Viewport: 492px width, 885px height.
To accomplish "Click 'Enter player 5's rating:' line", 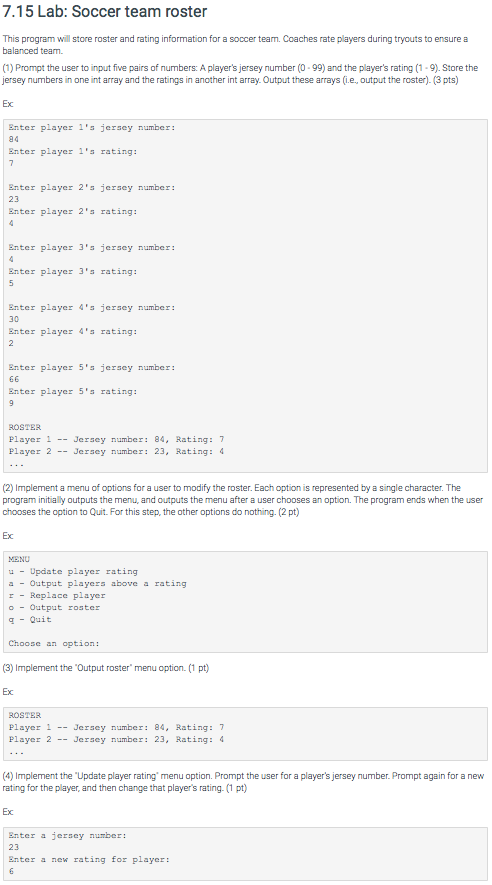I will pyautogui.click(x=73, y=392).
